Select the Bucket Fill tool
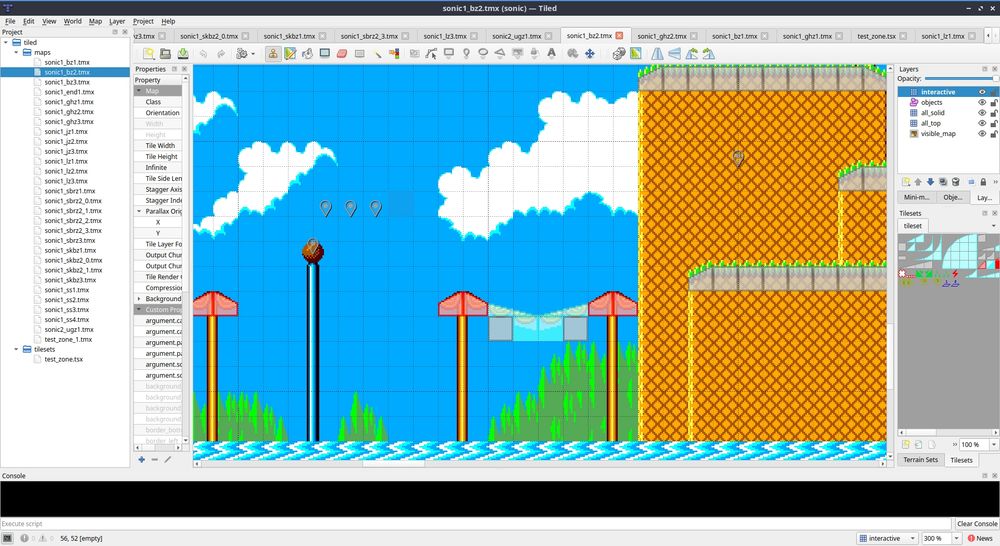1000x546 pixels. [307, 54]
